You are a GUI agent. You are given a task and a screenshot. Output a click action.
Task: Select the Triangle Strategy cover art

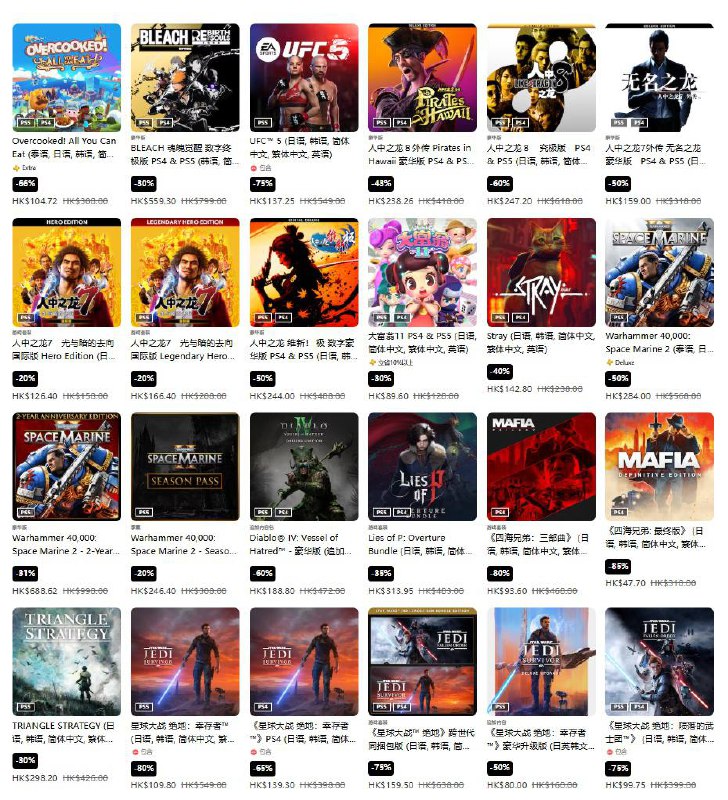click(x=67, y=662)
